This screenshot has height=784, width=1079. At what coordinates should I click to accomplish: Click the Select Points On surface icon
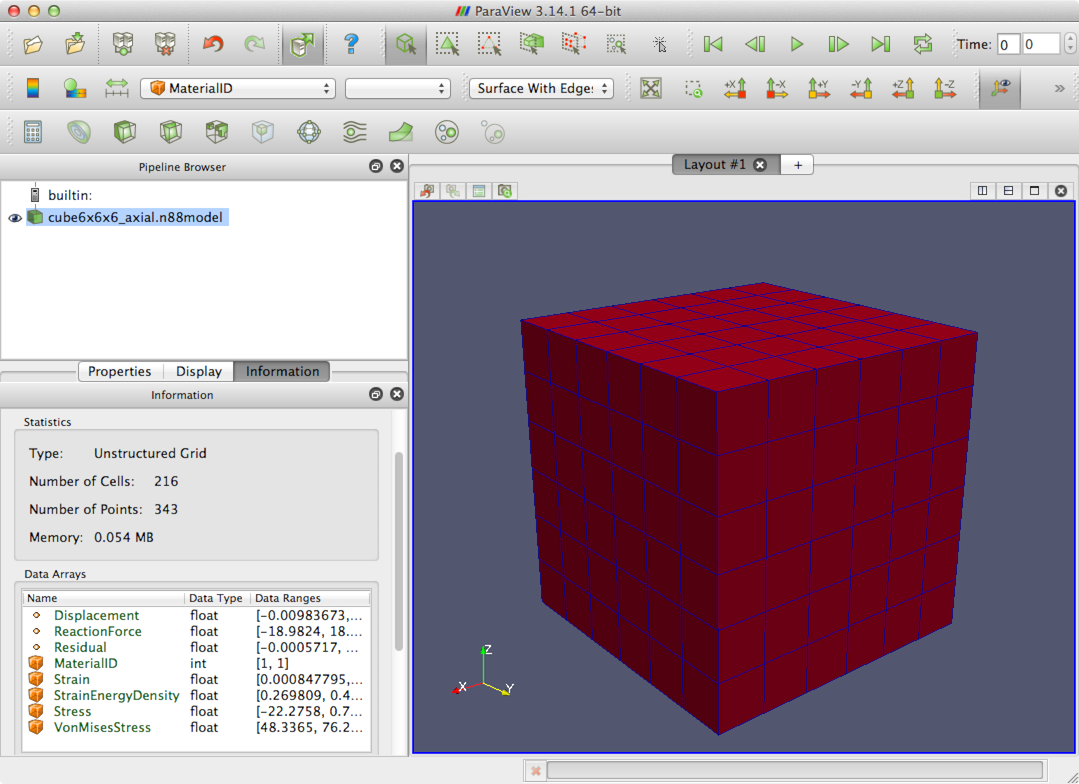tap(489, 44)
